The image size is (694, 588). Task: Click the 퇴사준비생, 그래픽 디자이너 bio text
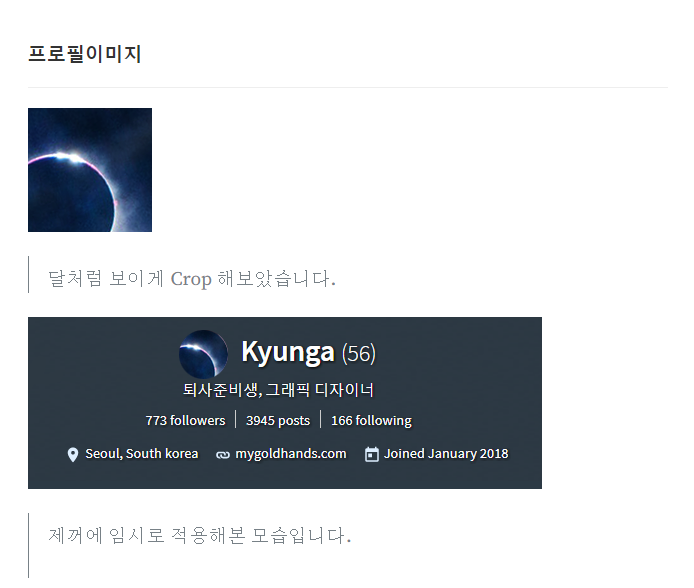278,390
